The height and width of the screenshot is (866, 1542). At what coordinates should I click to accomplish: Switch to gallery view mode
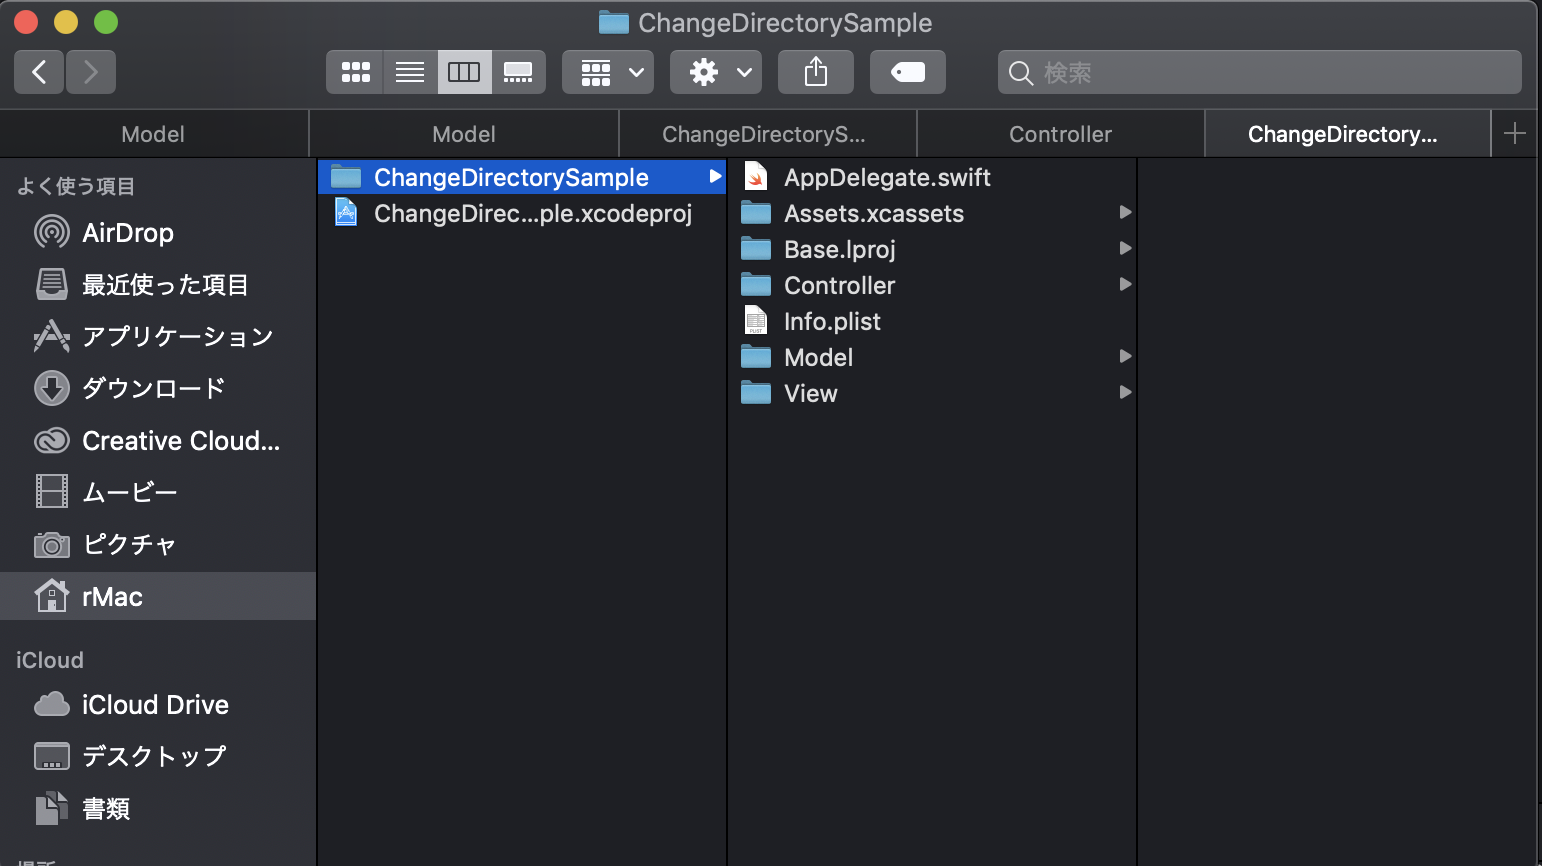pyautogui.click(x=518, y=72)
